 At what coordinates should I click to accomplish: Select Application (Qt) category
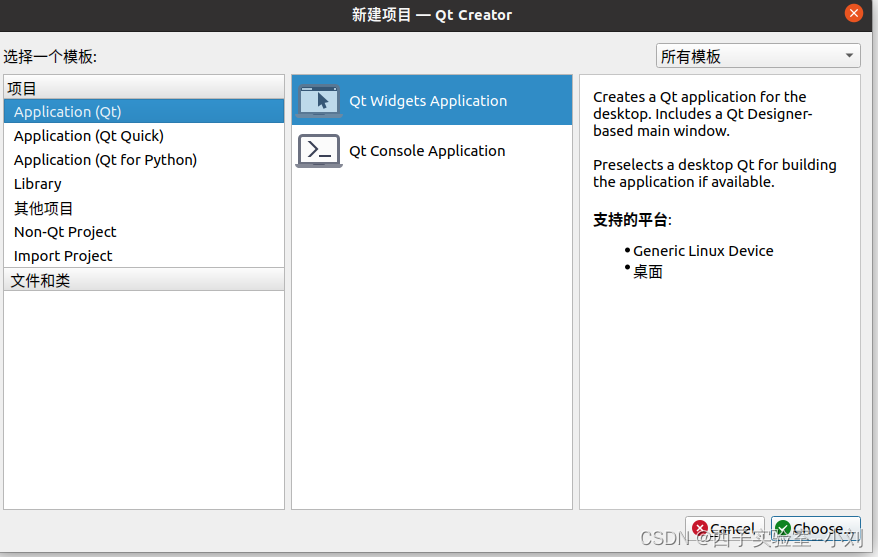(x=144, y=111)
